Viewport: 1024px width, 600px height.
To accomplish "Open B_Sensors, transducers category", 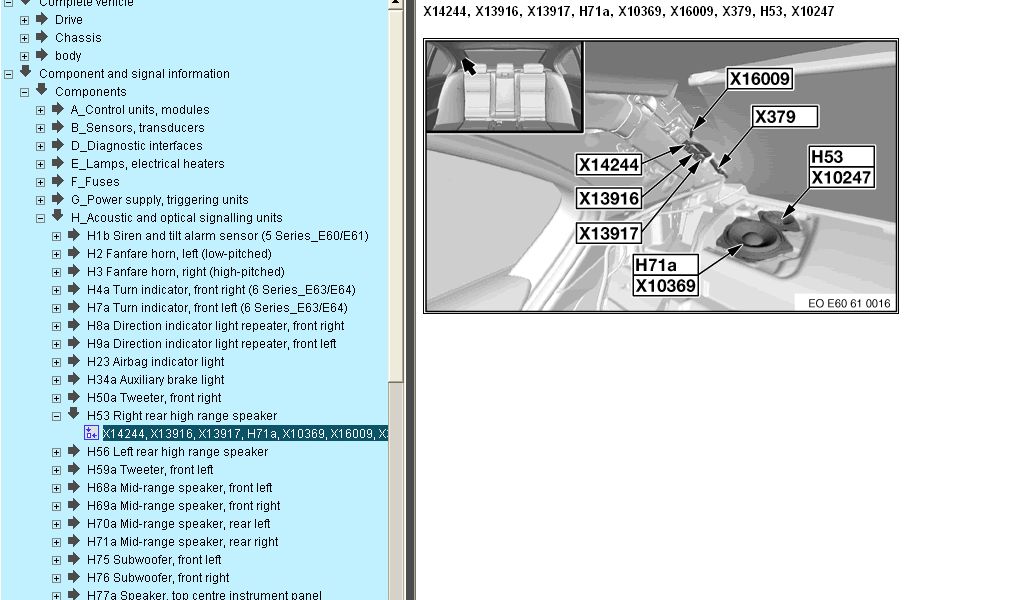I will 137,128.
